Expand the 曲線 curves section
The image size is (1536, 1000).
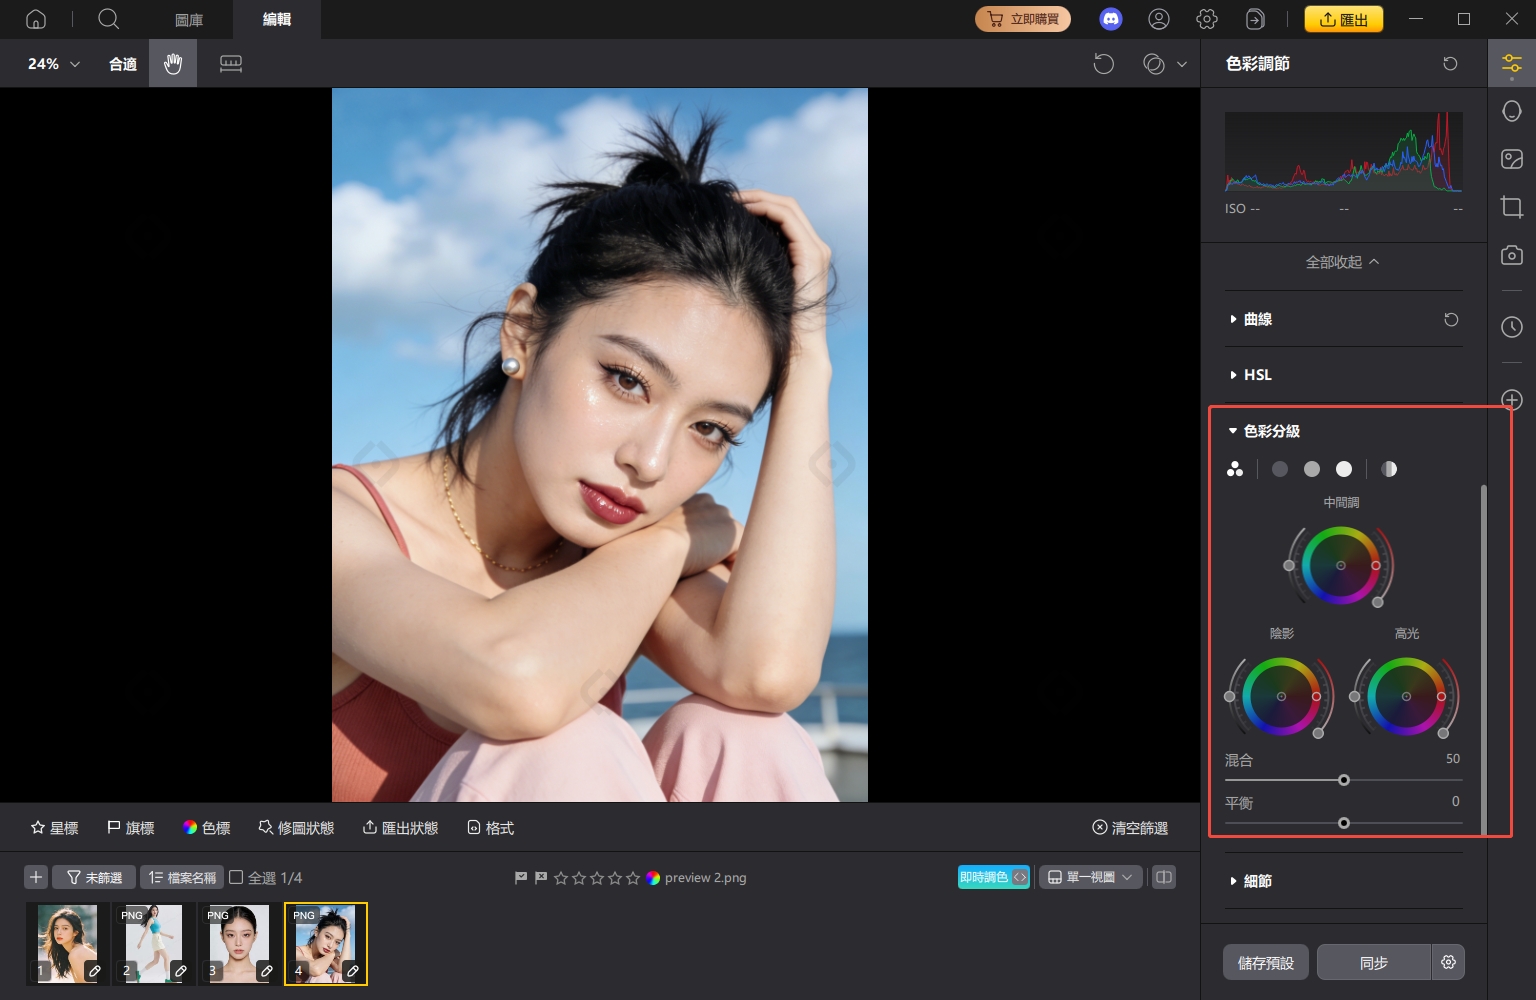[x=1257, y=319]
